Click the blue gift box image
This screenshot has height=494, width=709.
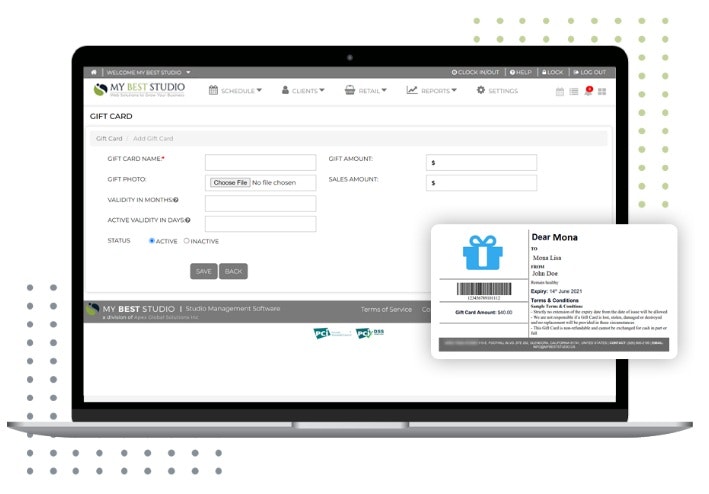pyautogui.click(x=482, y=253)
